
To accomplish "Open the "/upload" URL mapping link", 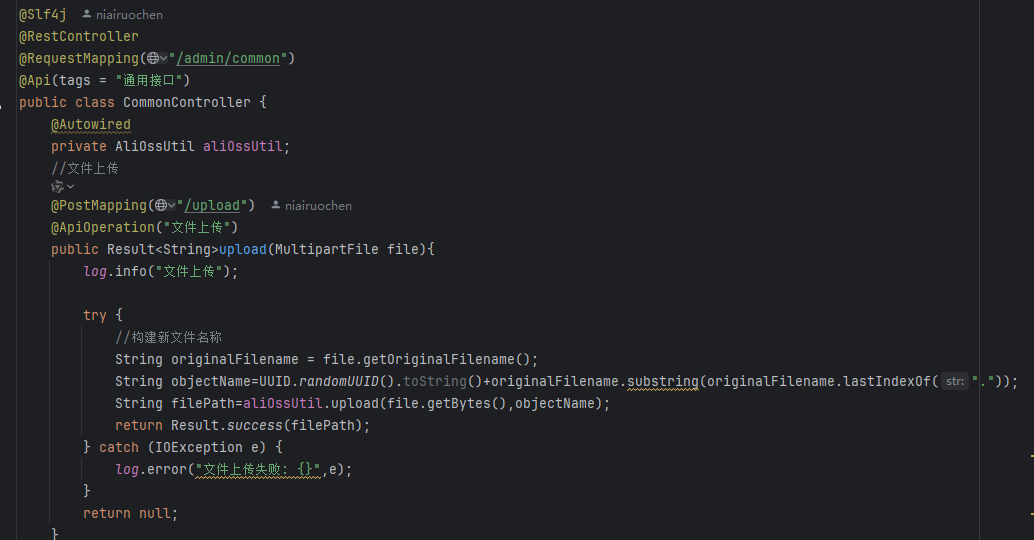I will 212,206.
